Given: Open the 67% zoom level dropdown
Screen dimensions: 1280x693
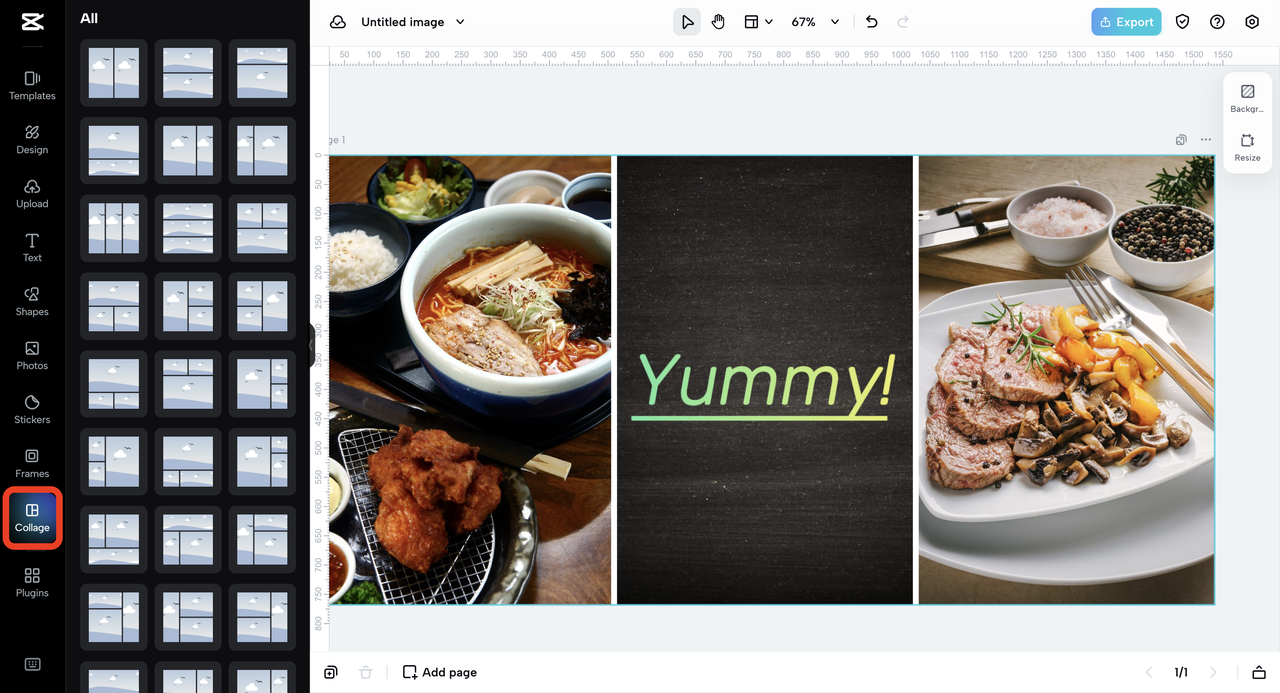Looking at the screenshot, I should pyautogui.click(x=815, y=22).
